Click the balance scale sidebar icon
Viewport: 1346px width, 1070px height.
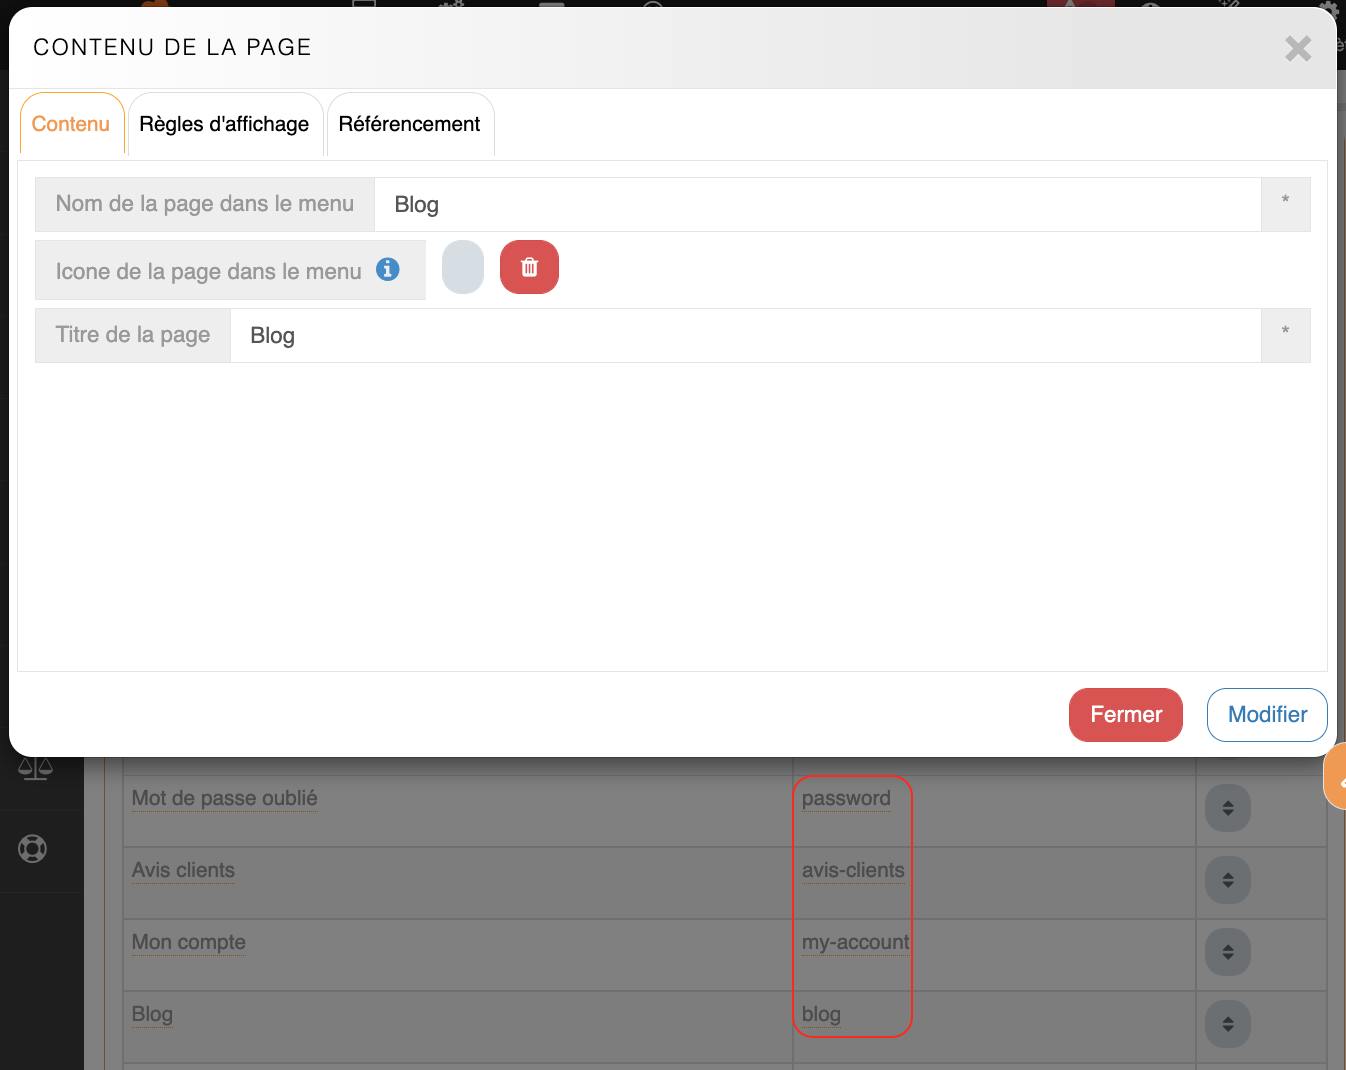coord(35,768)
